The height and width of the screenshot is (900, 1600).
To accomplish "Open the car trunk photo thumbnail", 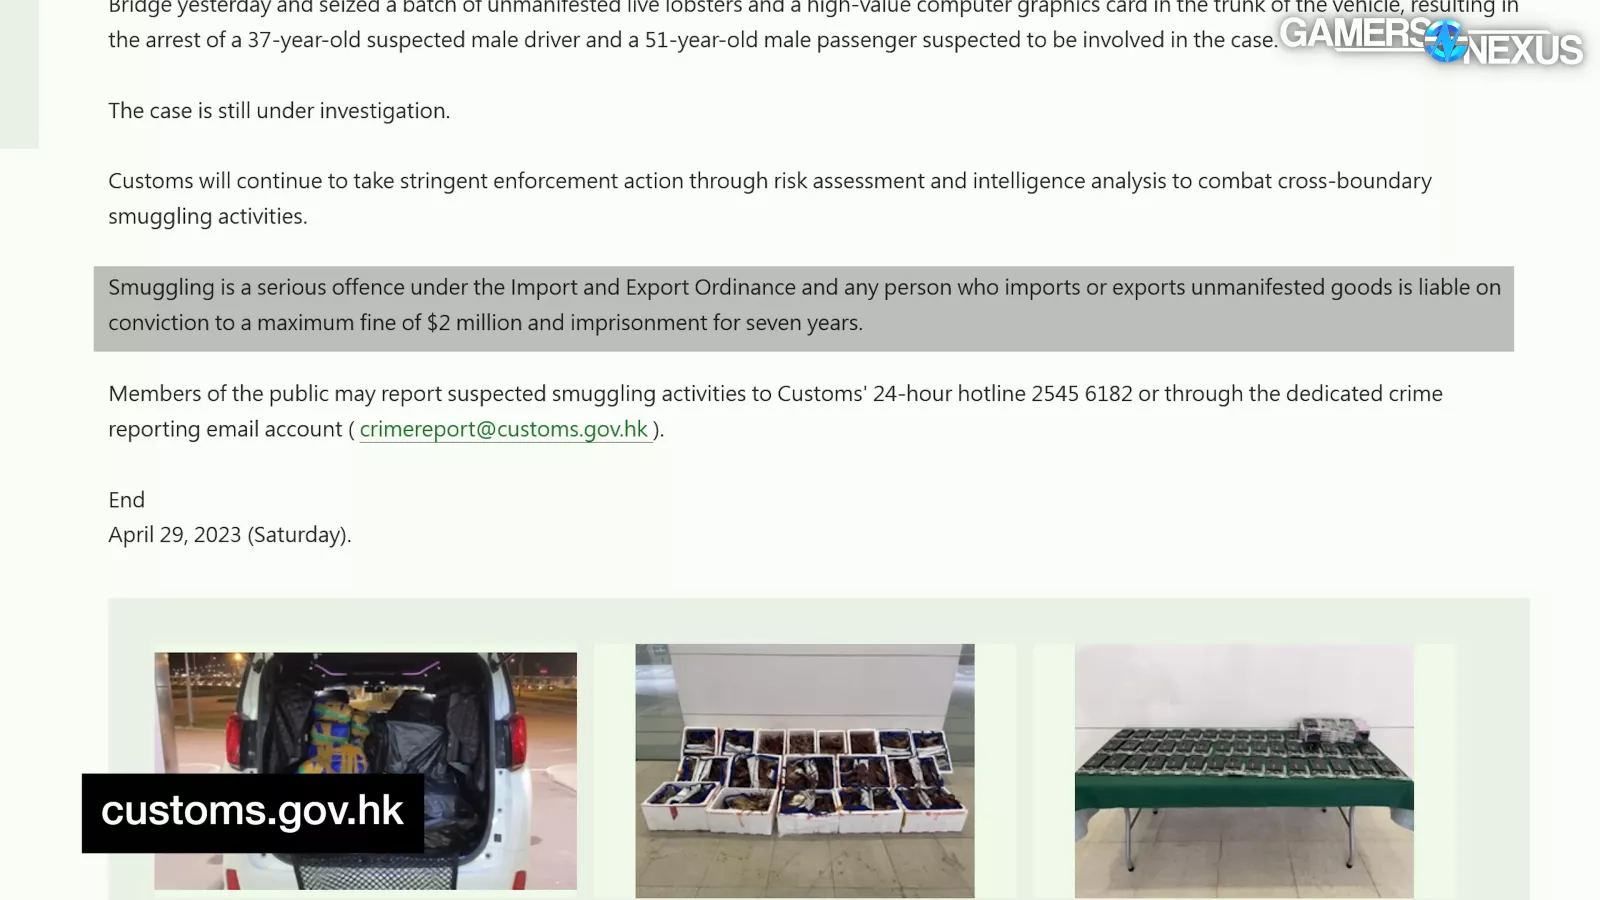I will [365, 771].
